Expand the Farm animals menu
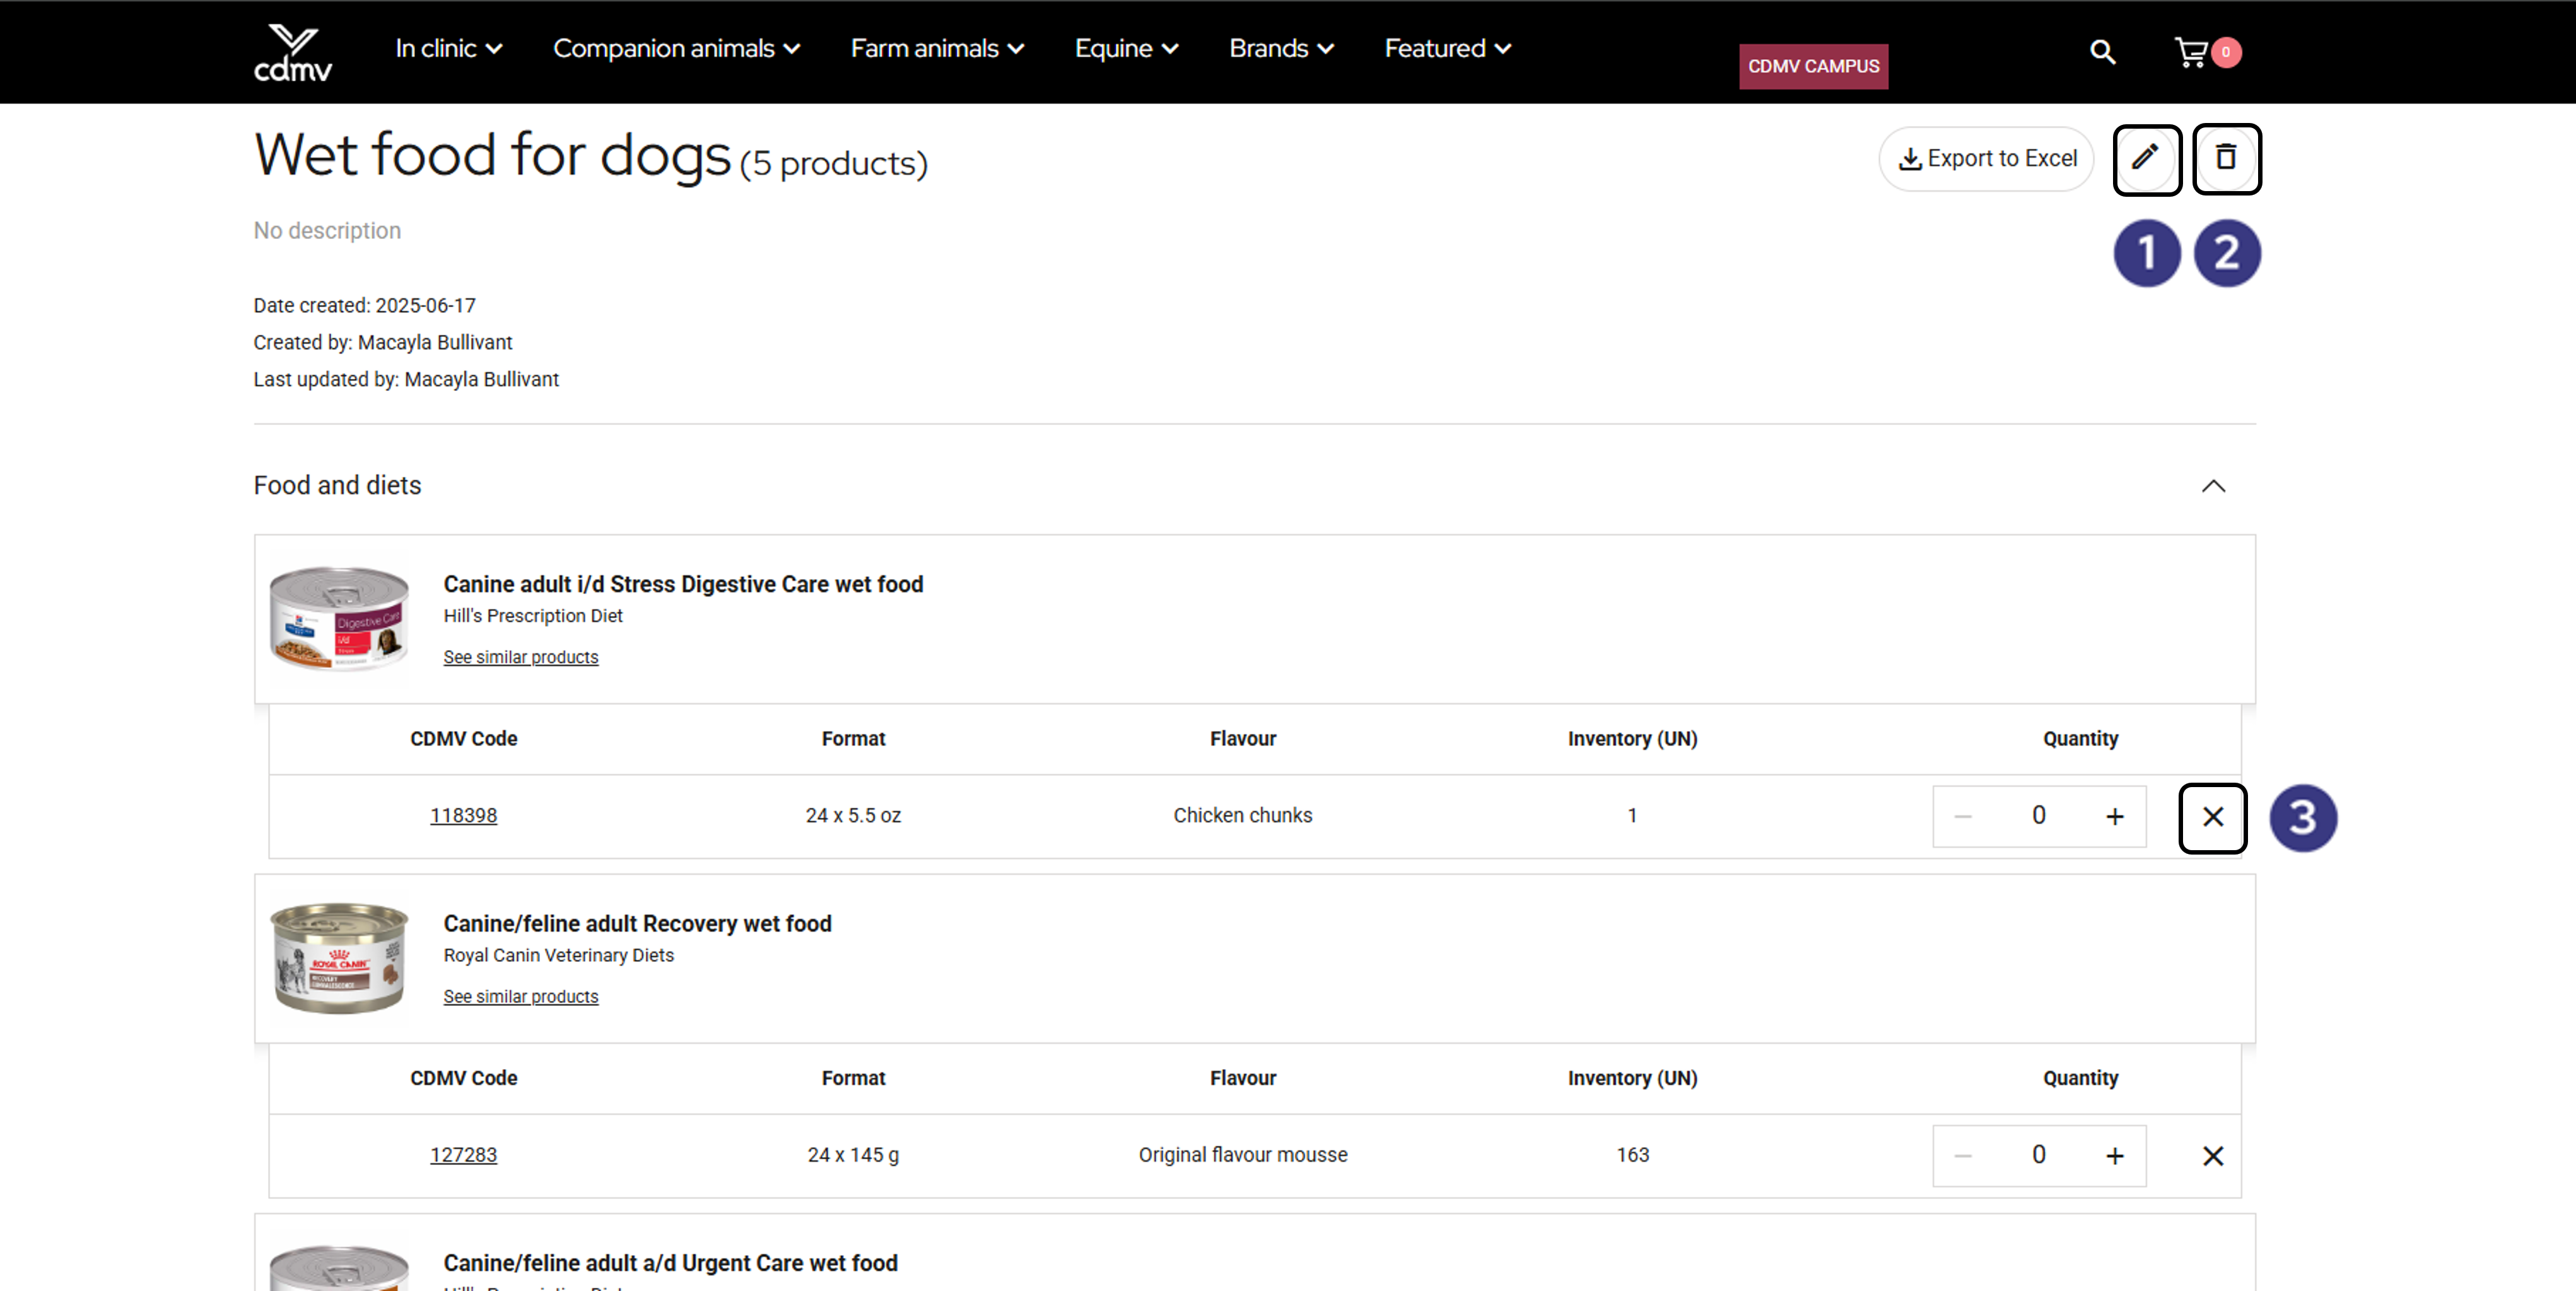Viewport: 2576px width, 1291px height. coord(937,48)
